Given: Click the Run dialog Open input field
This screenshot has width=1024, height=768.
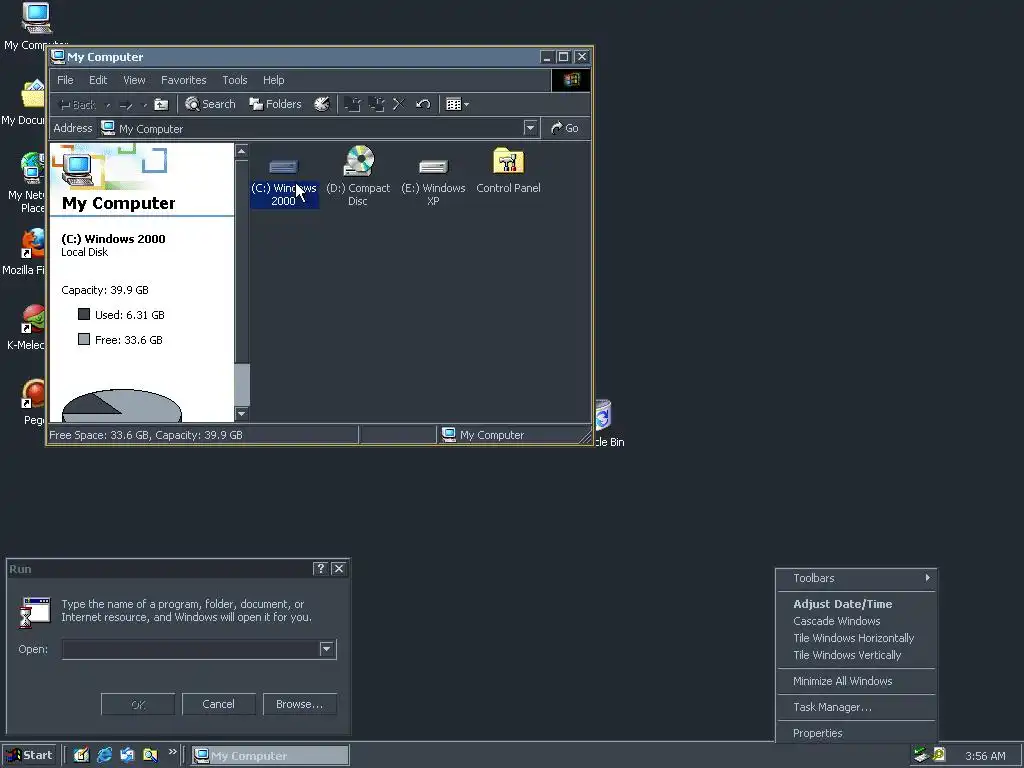Looking at the screenshot, I should [191, 649].
